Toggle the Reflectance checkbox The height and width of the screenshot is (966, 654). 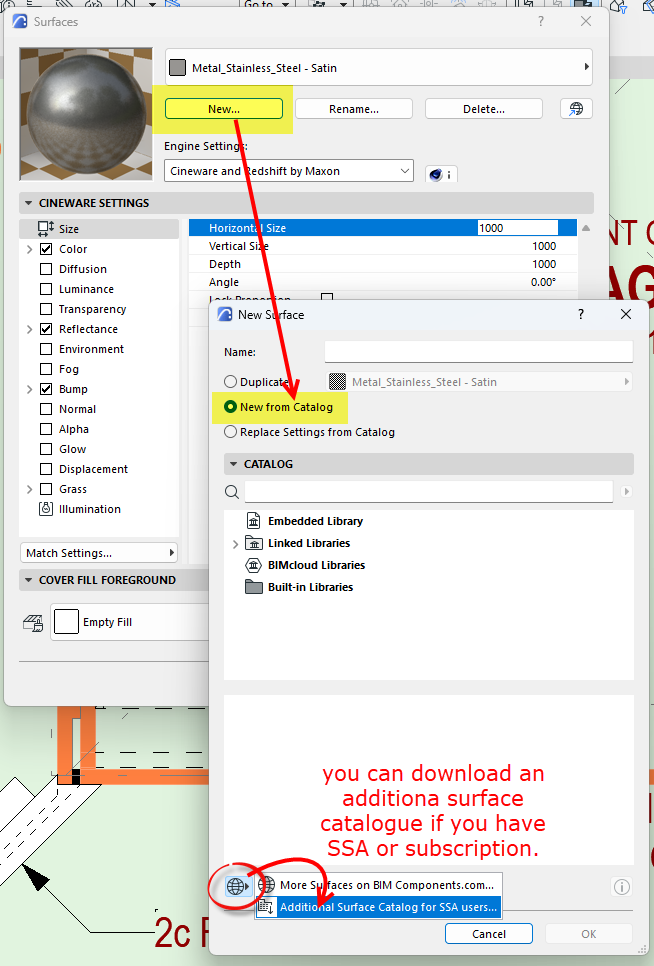[46, 329]
